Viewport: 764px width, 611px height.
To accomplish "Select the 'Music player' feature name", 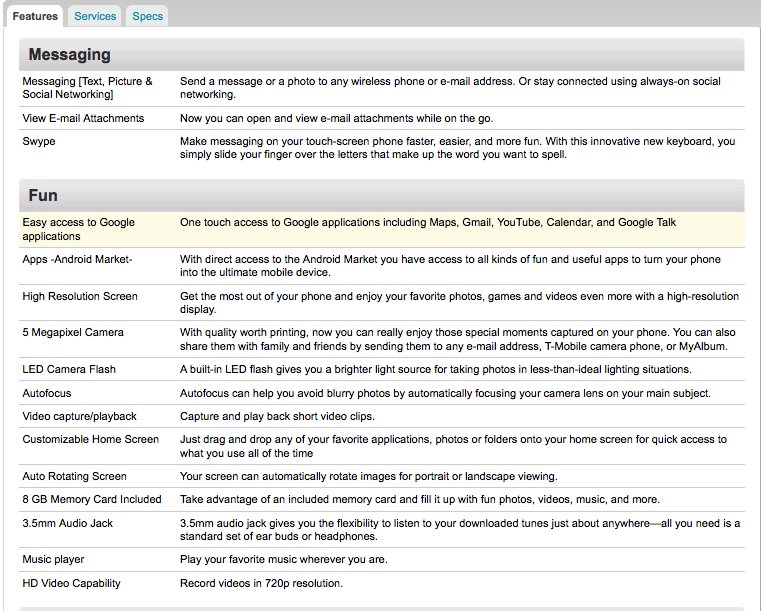I will click(54, 559).
